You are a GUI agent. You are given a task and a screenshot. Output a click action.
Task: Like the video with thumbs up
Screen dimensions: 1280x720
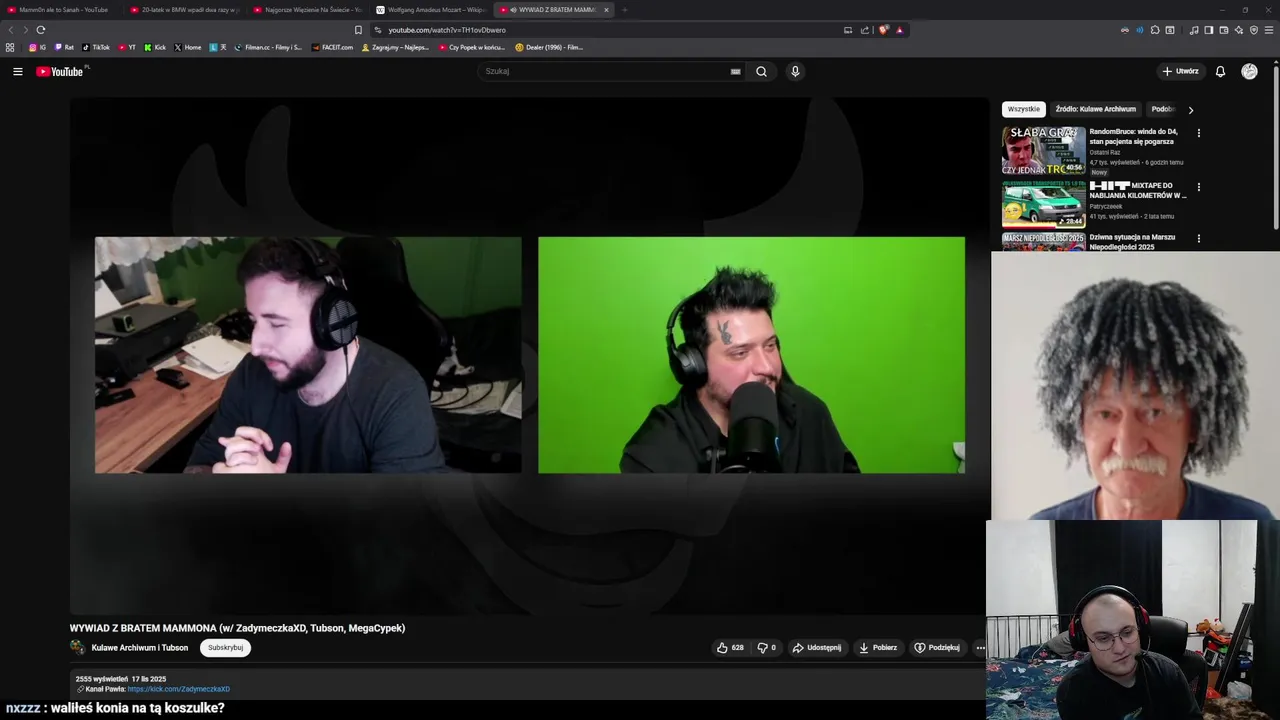click(x=730, y=647)
